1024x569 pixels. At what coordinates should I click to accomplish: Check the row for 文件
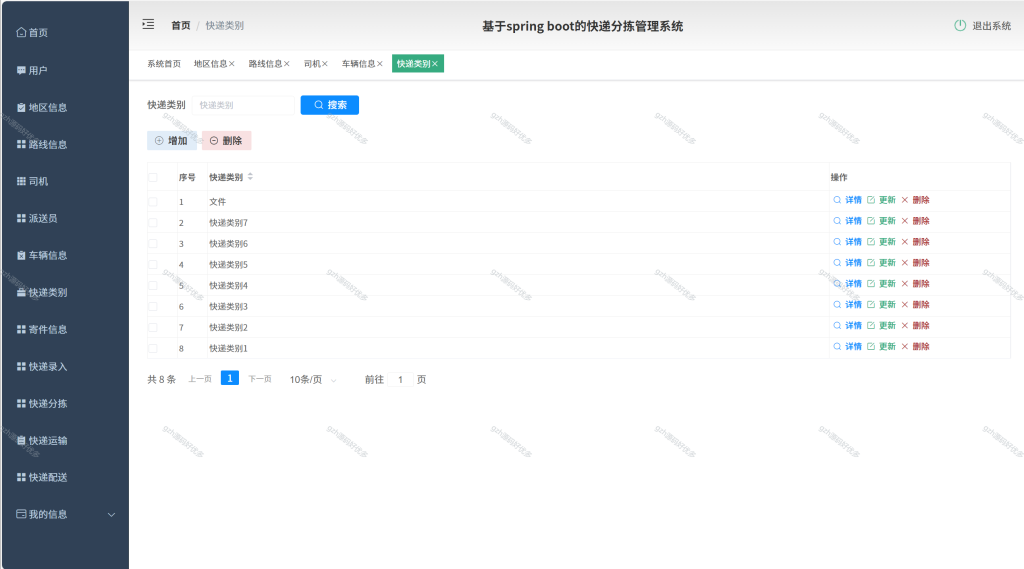153,202
